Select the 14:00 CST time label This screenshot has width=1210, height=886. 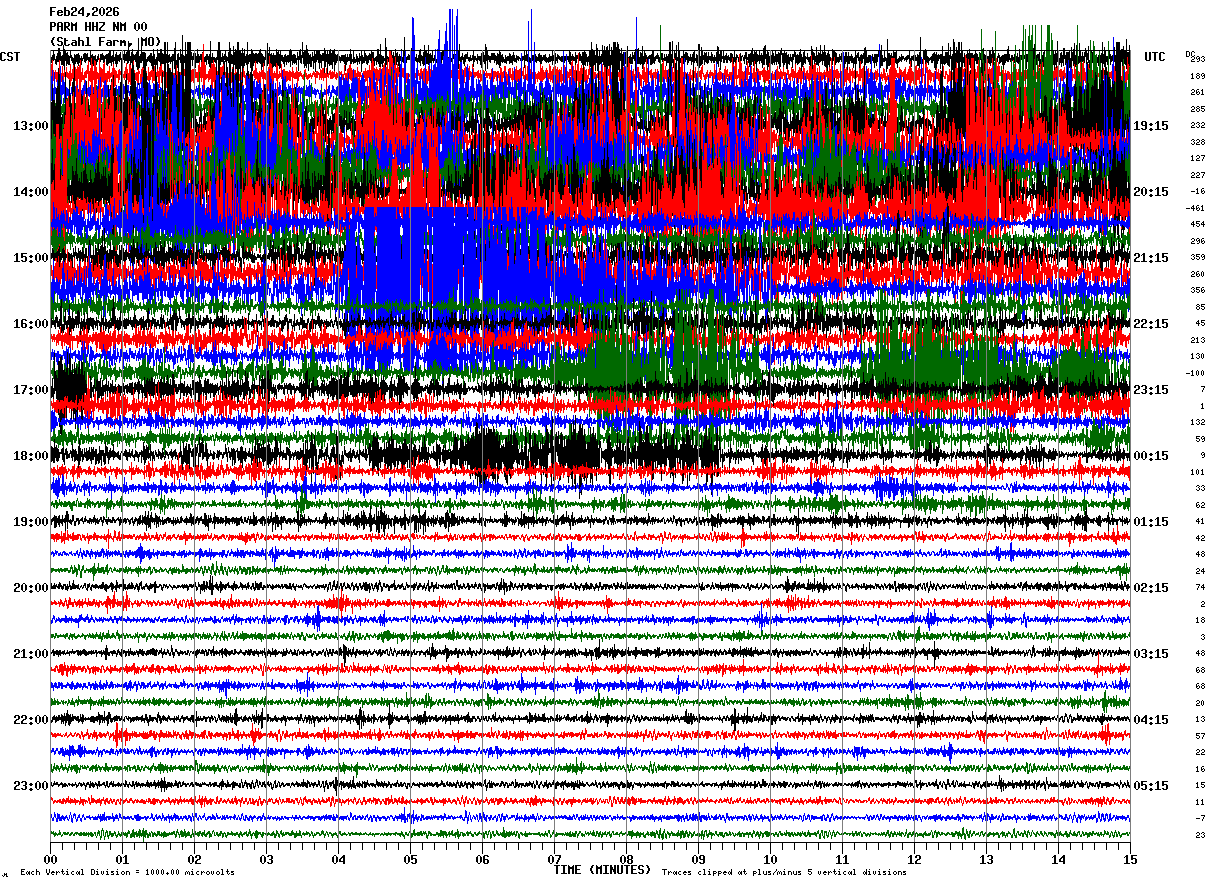click(x=30, y=192)
